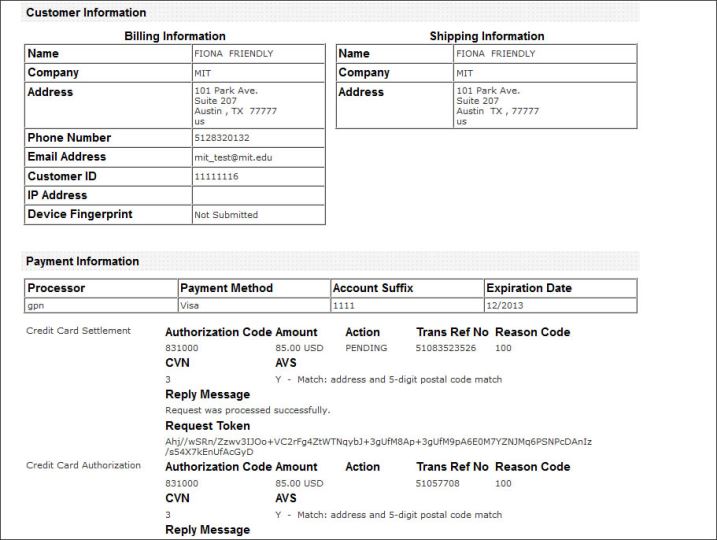
Task: Click the expiration date 12/2013
Action: coord(502,305)
